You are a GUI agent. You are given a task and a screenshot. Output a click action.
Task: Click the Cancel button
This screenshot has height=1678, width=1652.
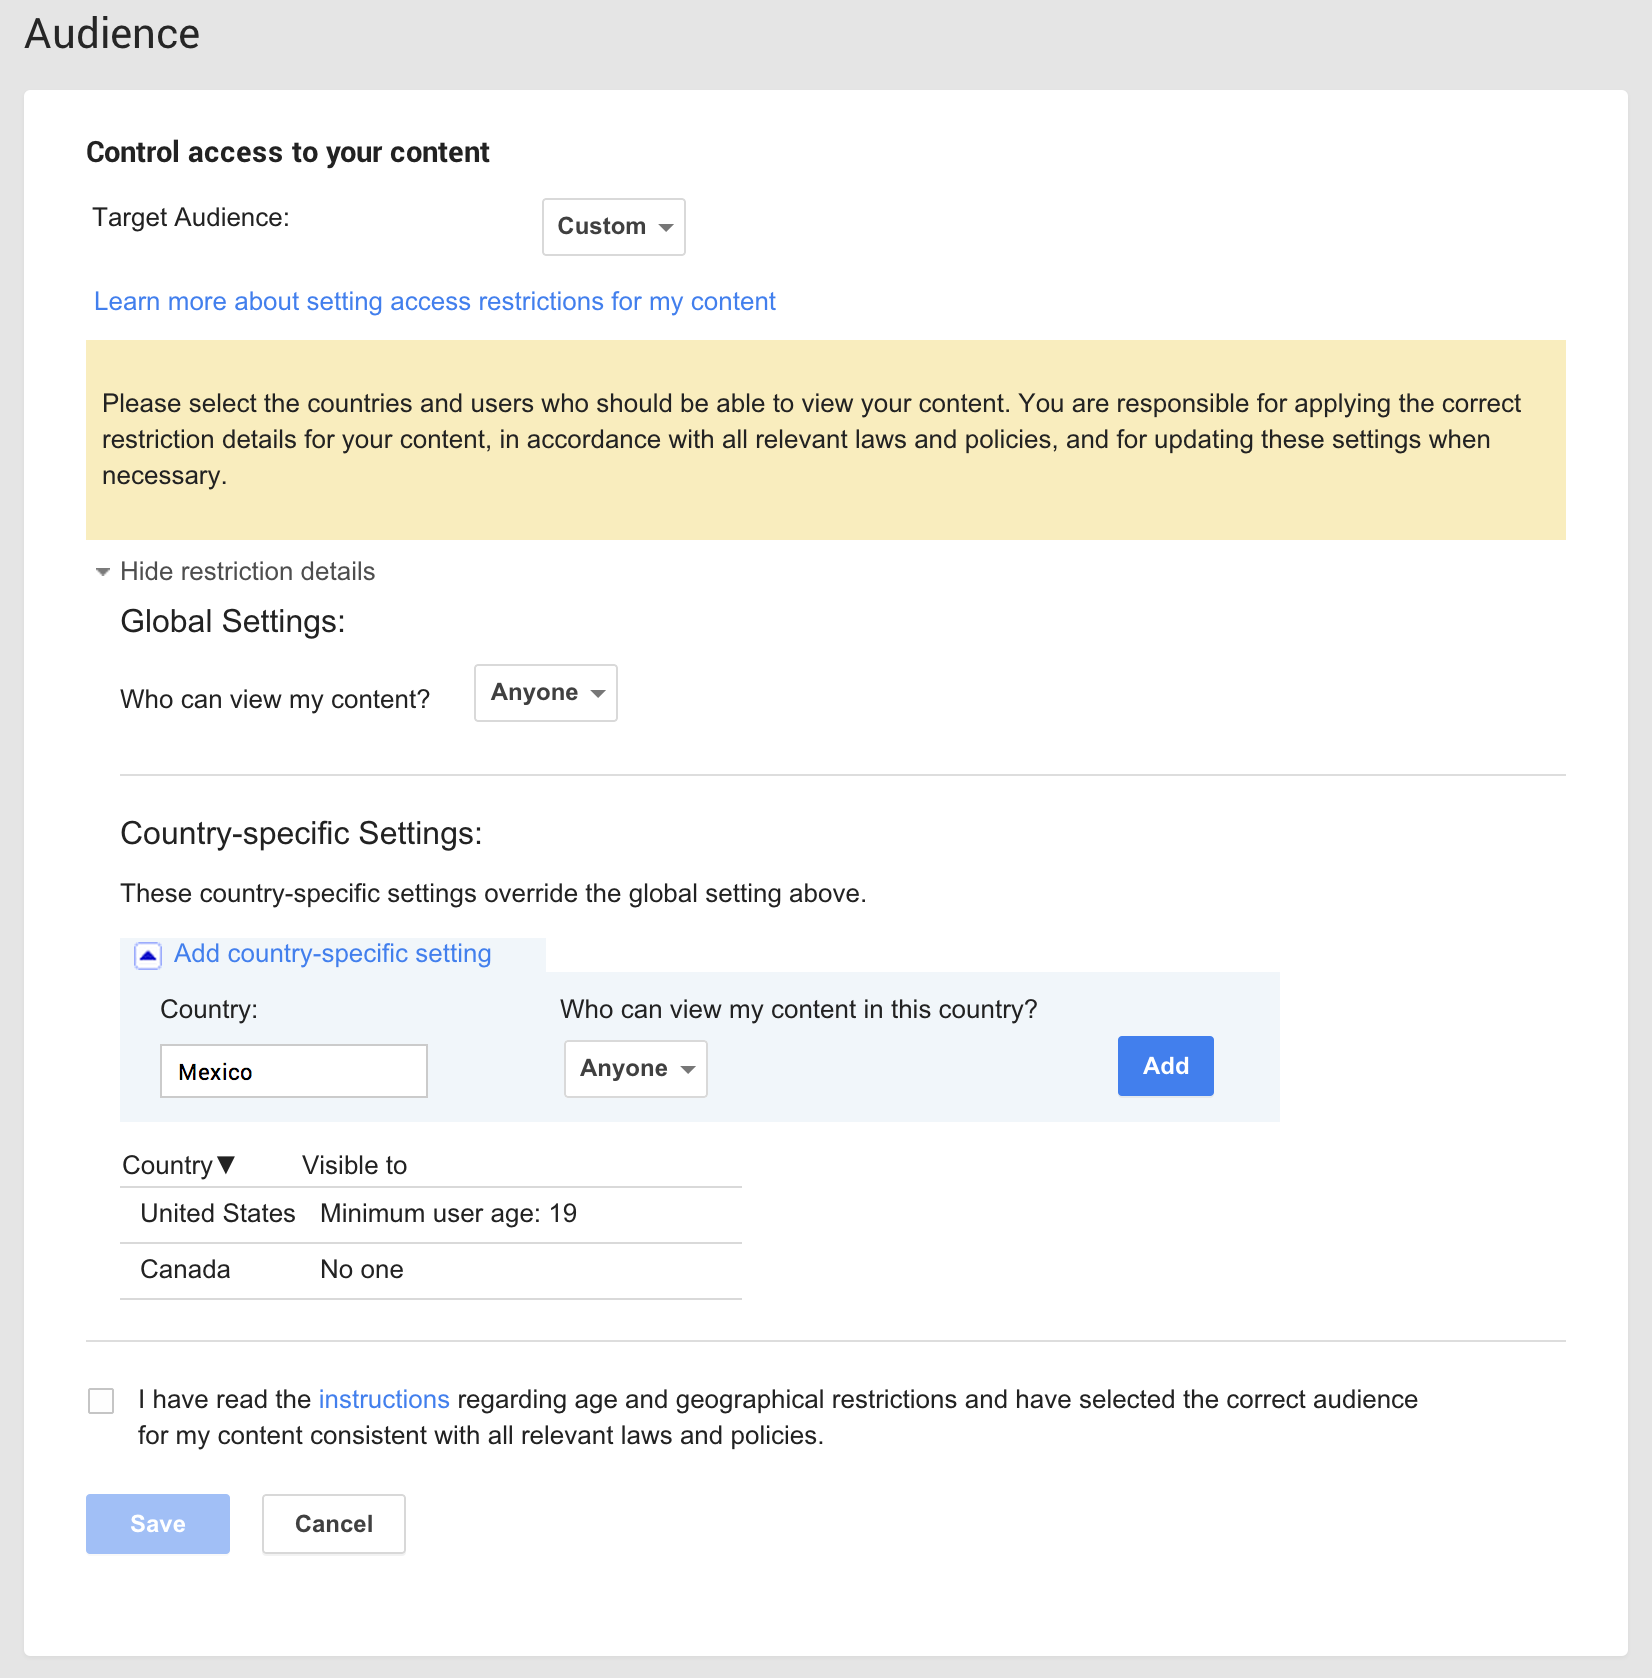pyautogui.click(x=333, y=1524)
